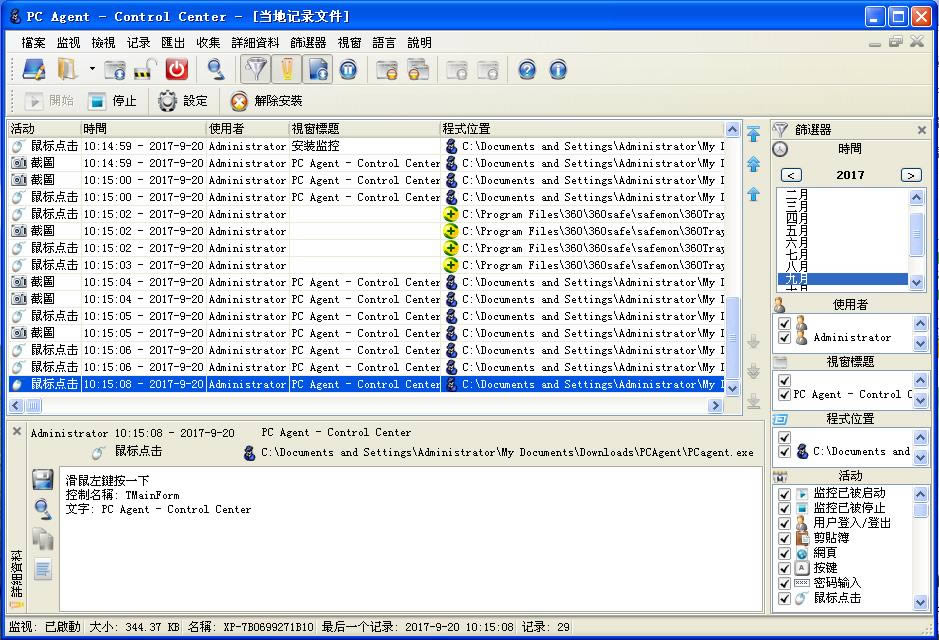Open the dropdown arrow beside the folder toolbar icon
The height and width of the screenshot is (640, 939).
92,69
